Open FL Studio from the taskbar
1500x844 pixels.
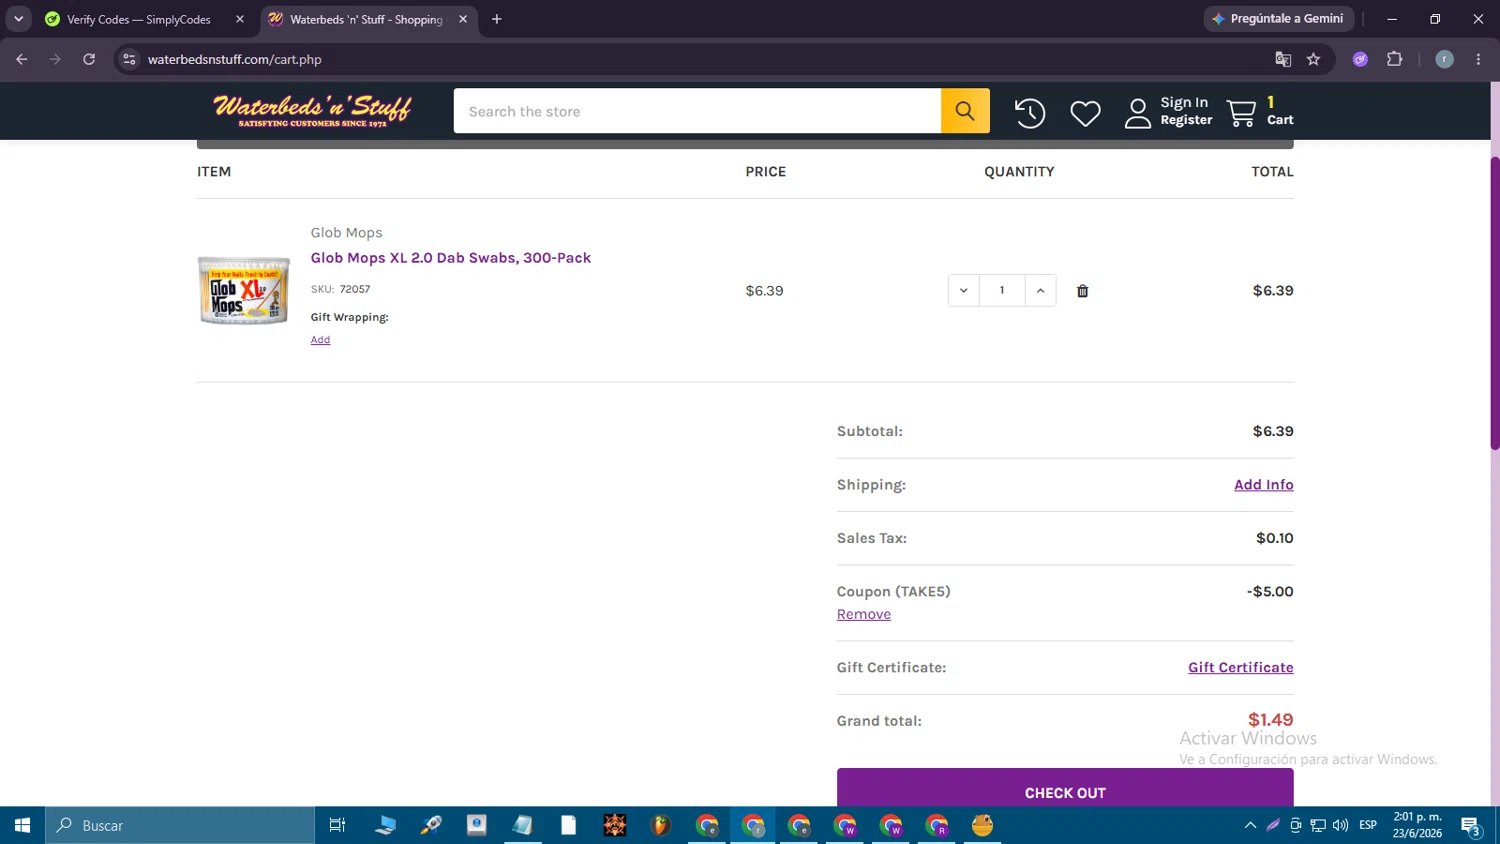660,825
